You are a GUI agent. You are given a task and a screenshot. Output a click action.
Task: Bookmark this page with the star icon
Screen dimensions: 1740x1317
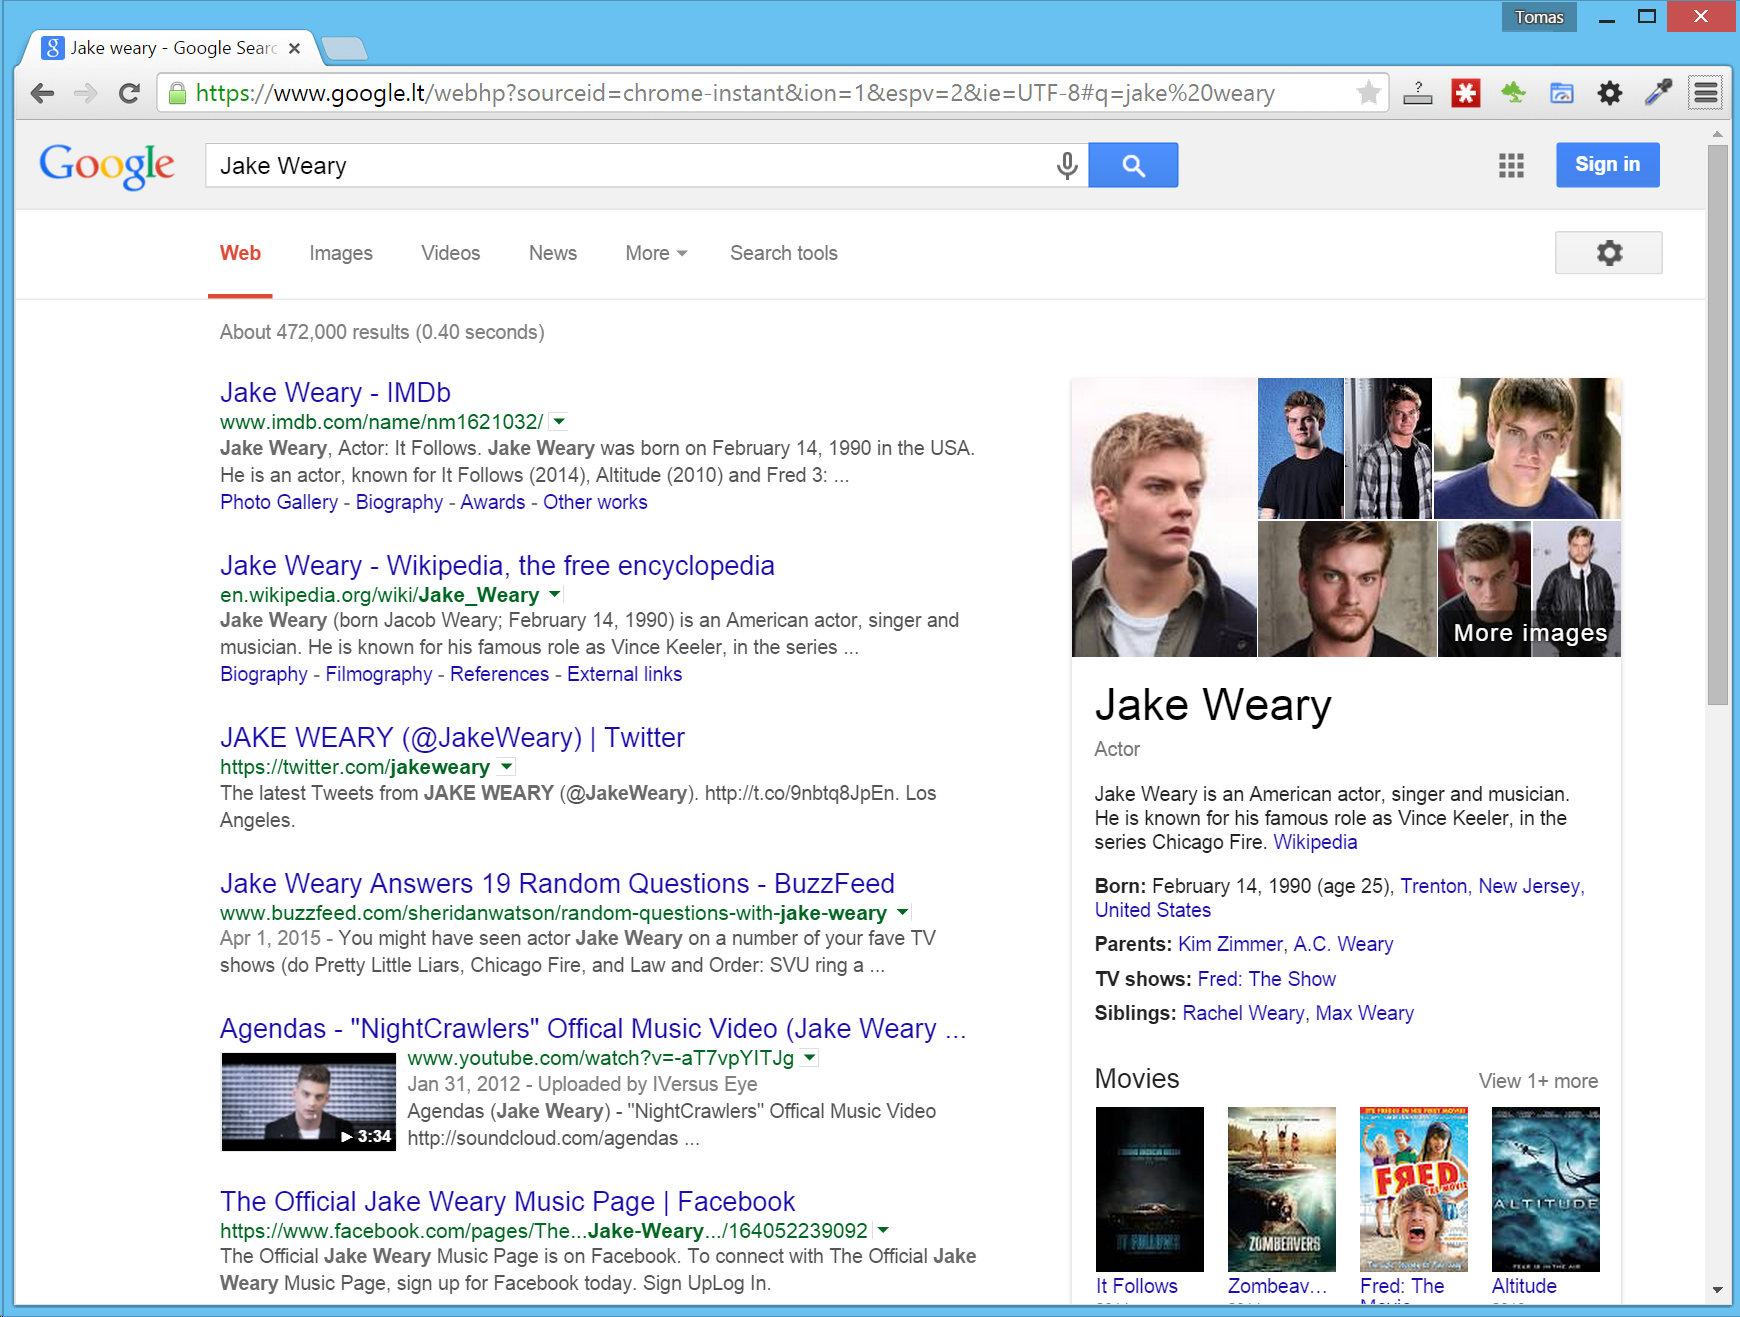[x=1368, y=93]
